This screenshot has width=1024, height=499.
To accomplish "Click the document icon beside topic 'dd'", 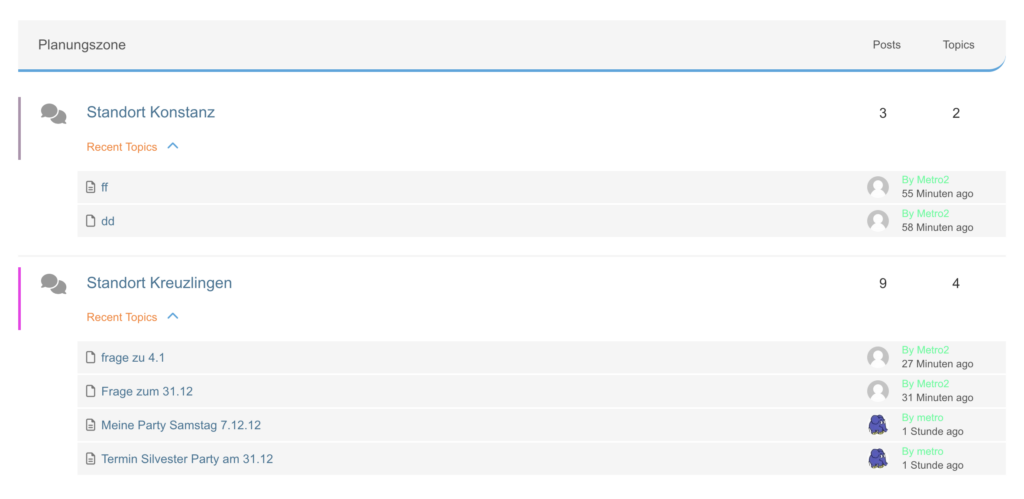I will pos(91,221).
